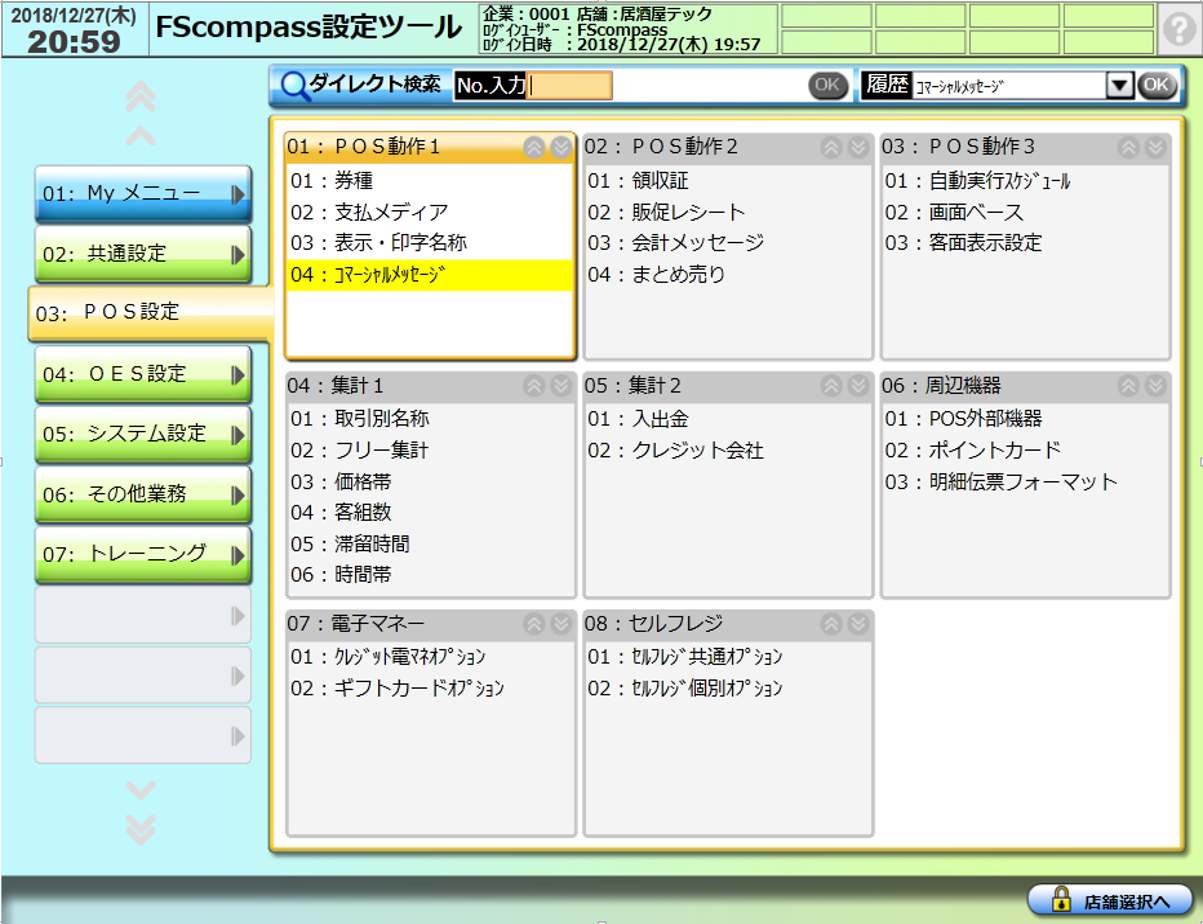Open 06：時間帯 setting
This screenshot has height=924, width=1203.
tap(430, 575)
